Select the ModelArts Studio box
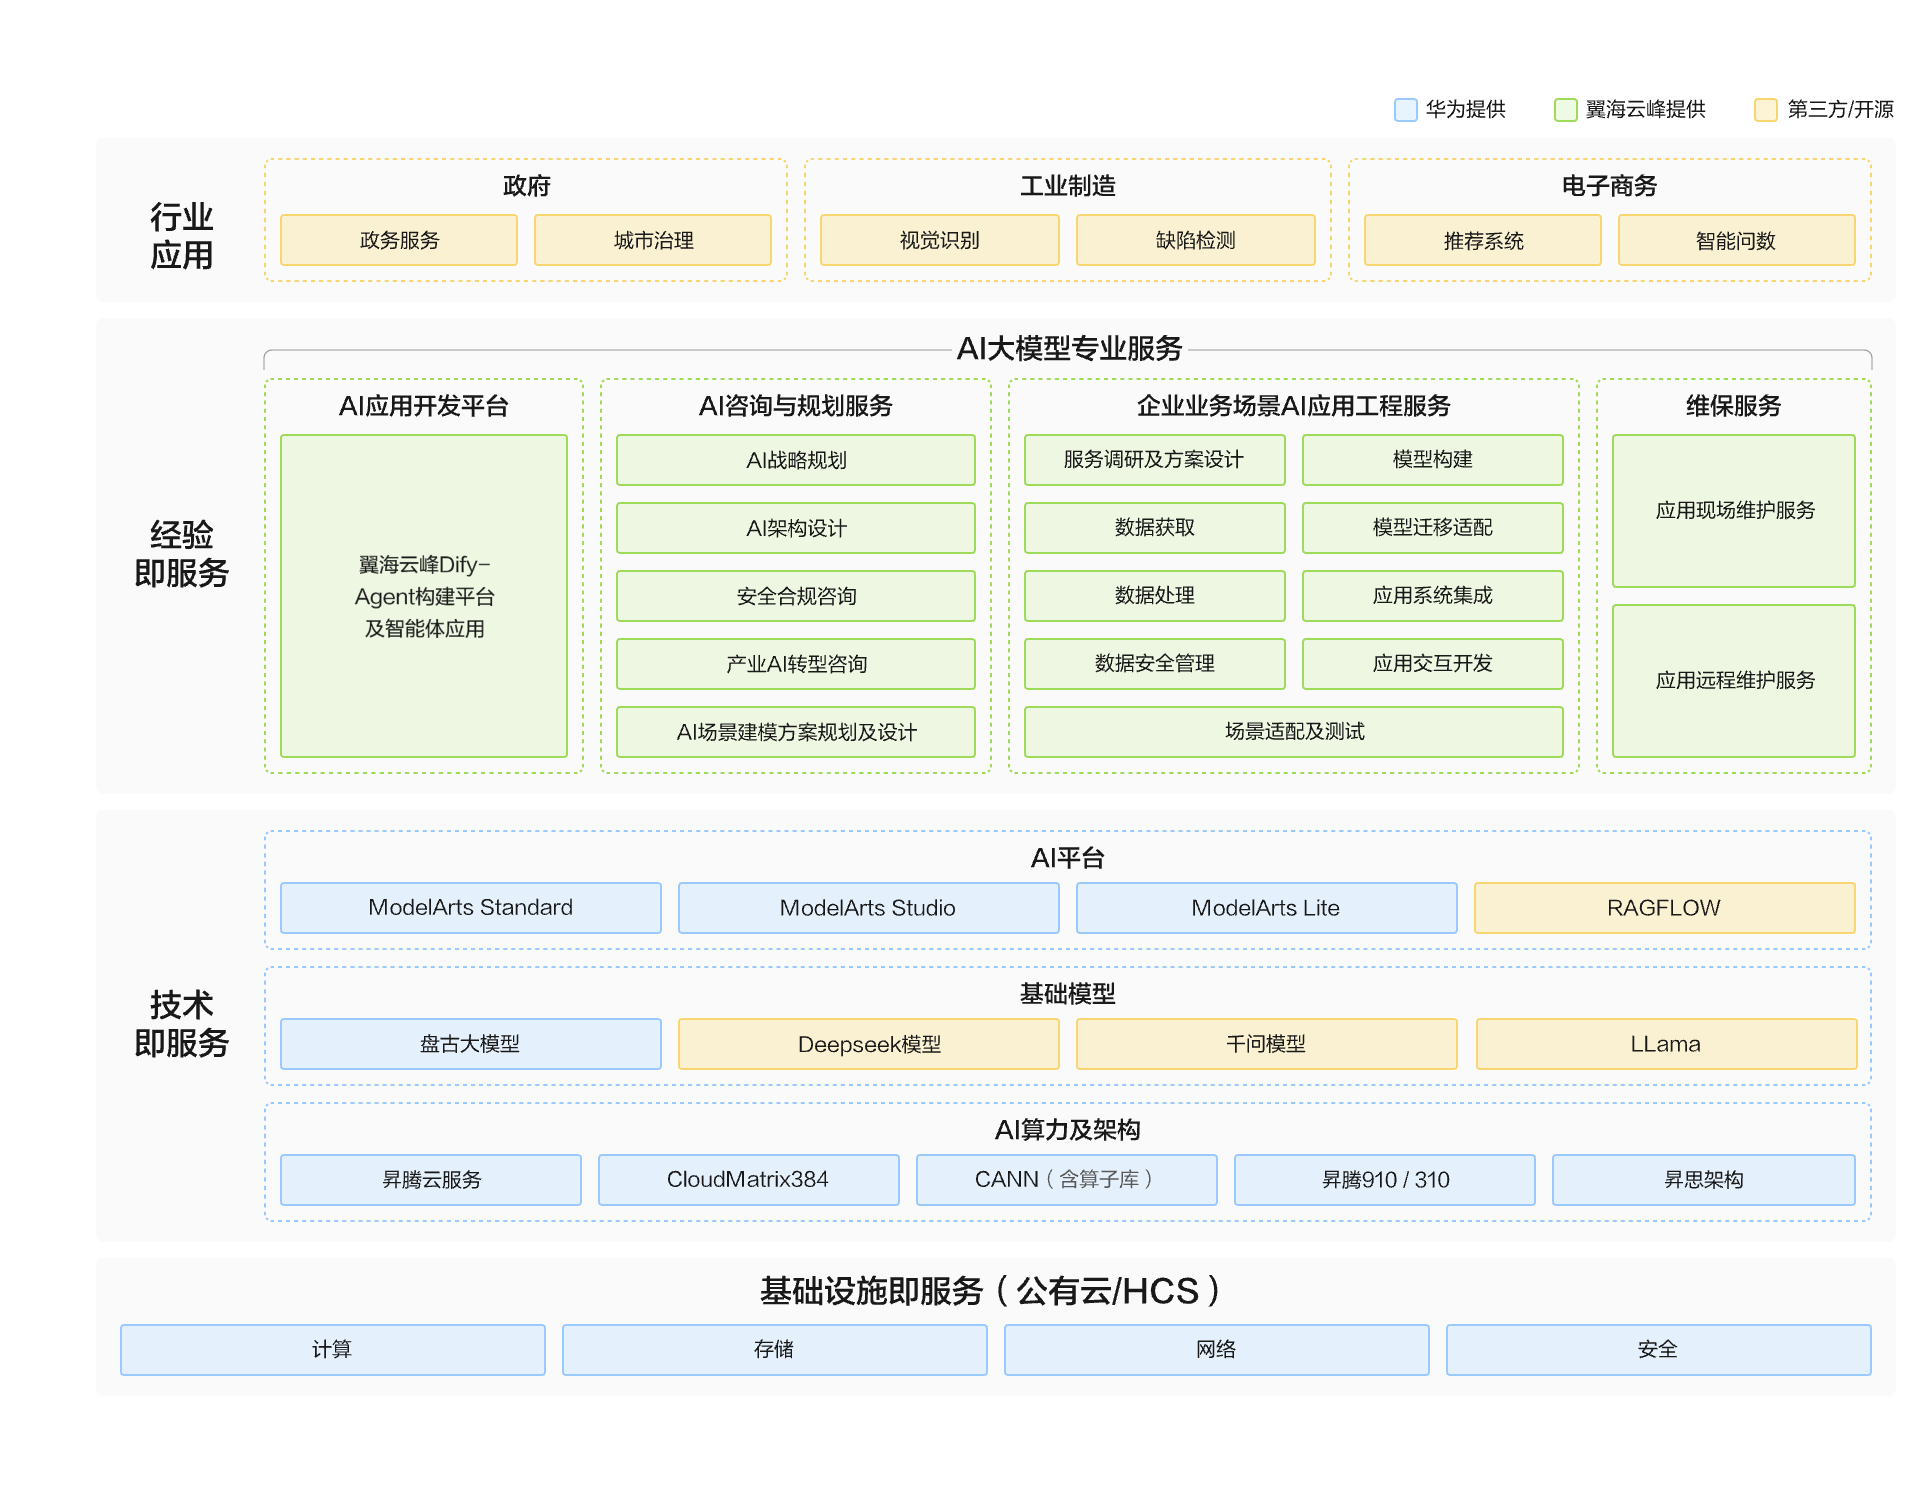The image size is (1920, 1492). click(869, 908)
